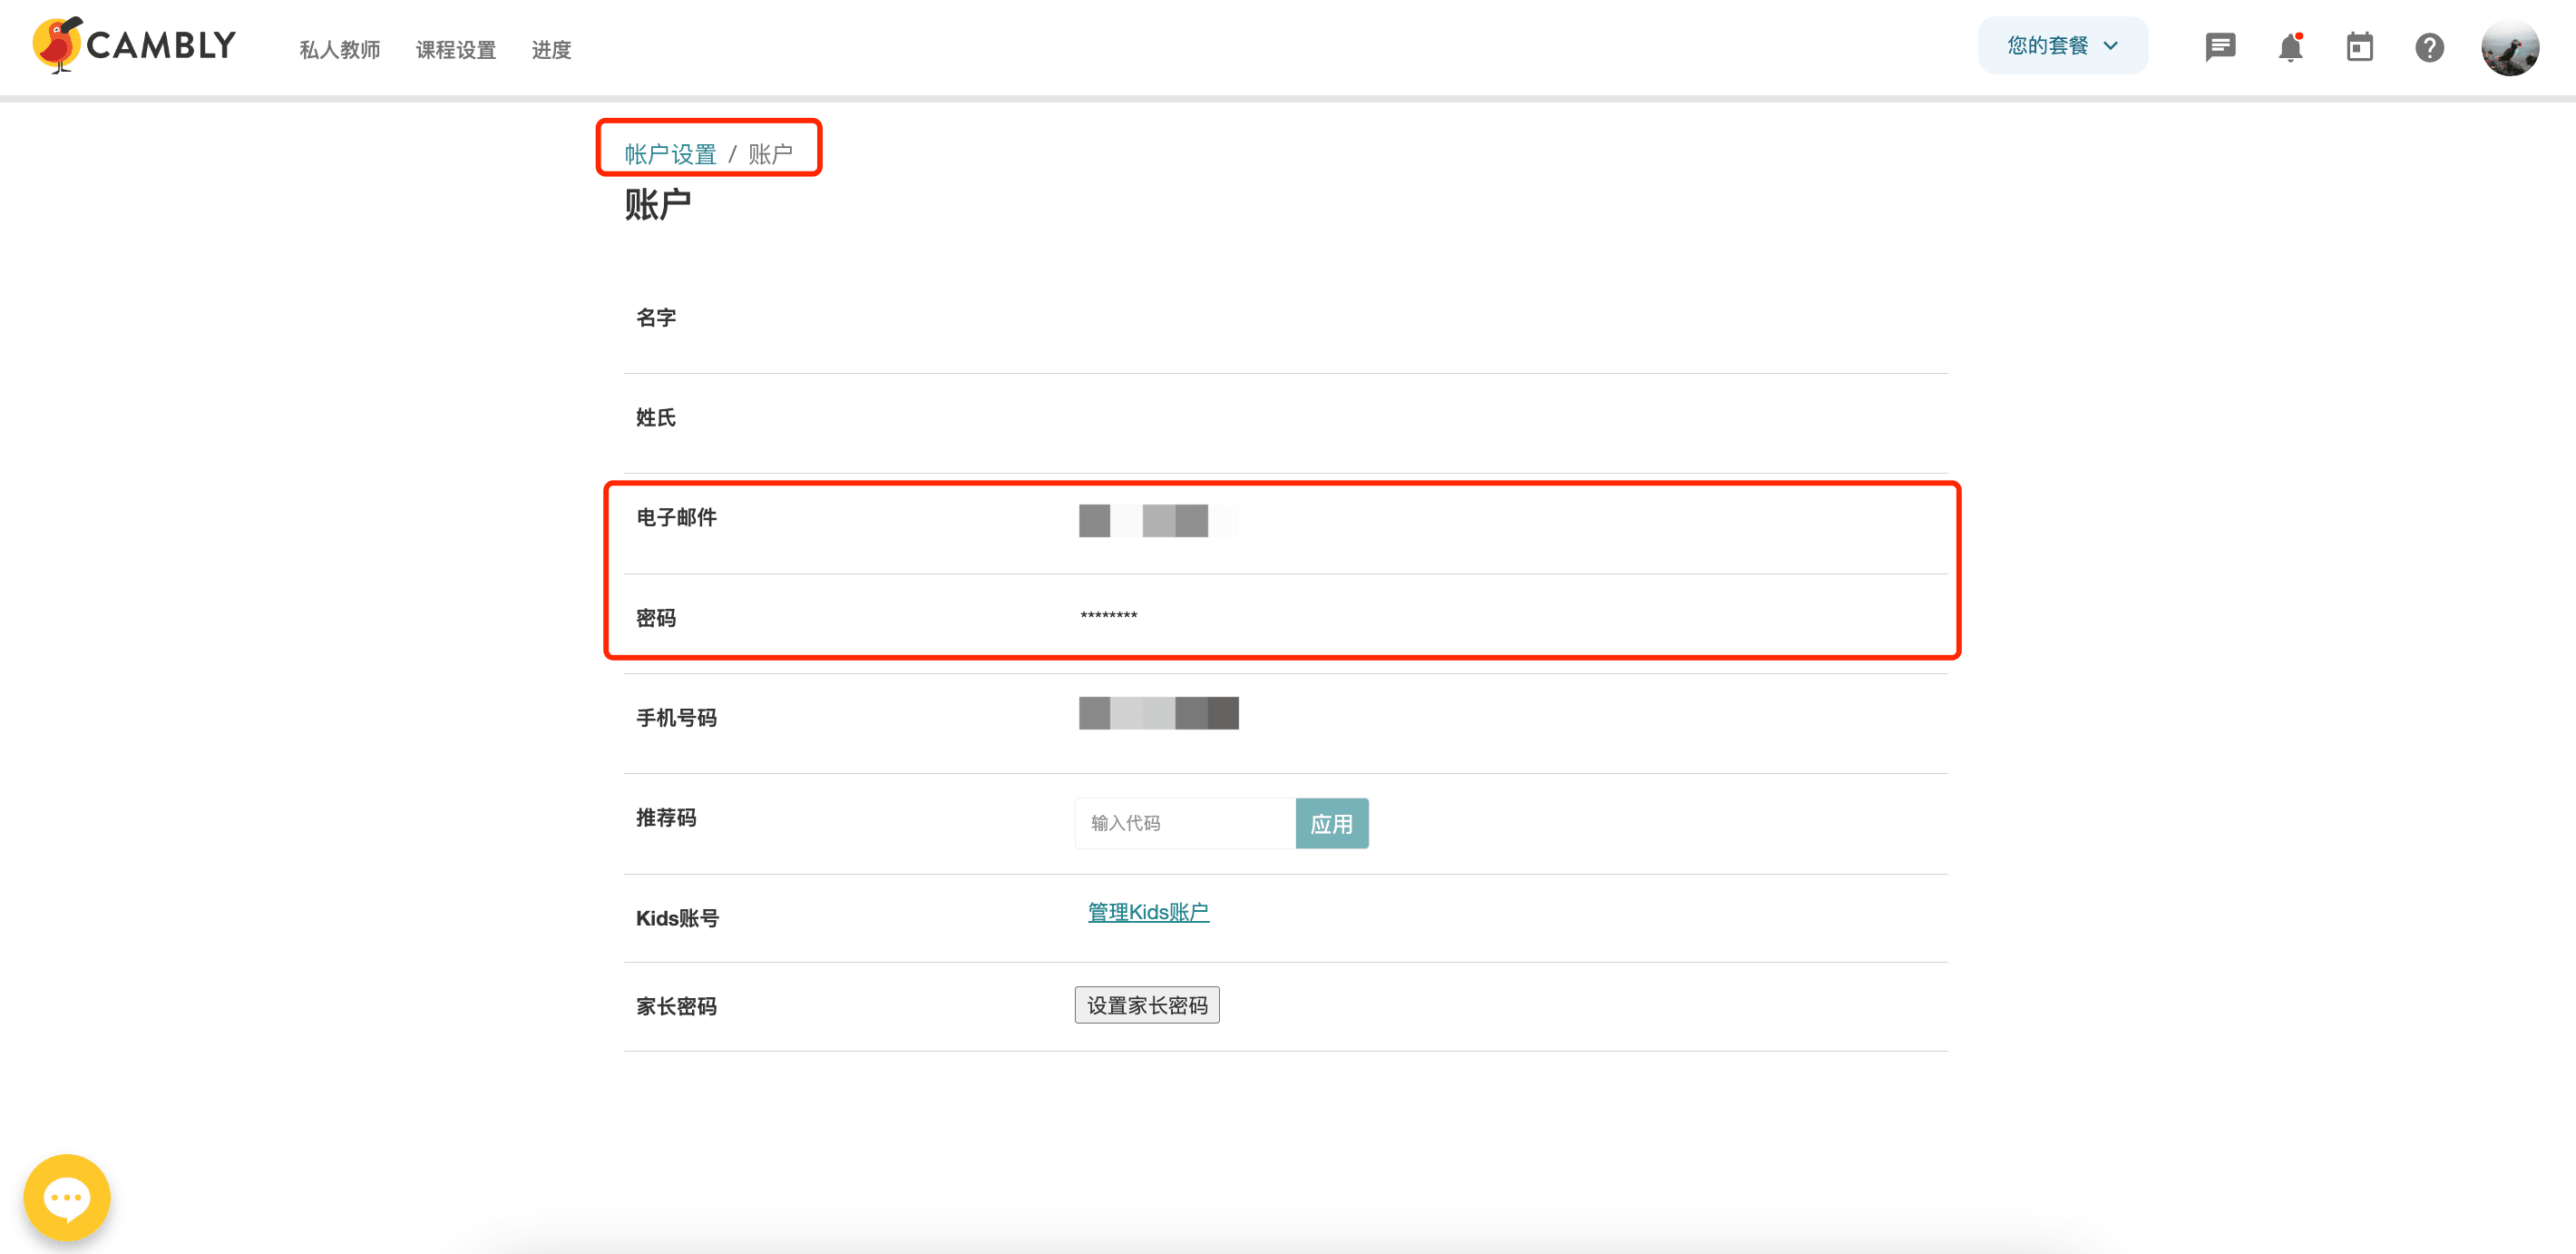2576x1254 pixels.
Task: Open the notifications bell
Action: click(2290, 47)
